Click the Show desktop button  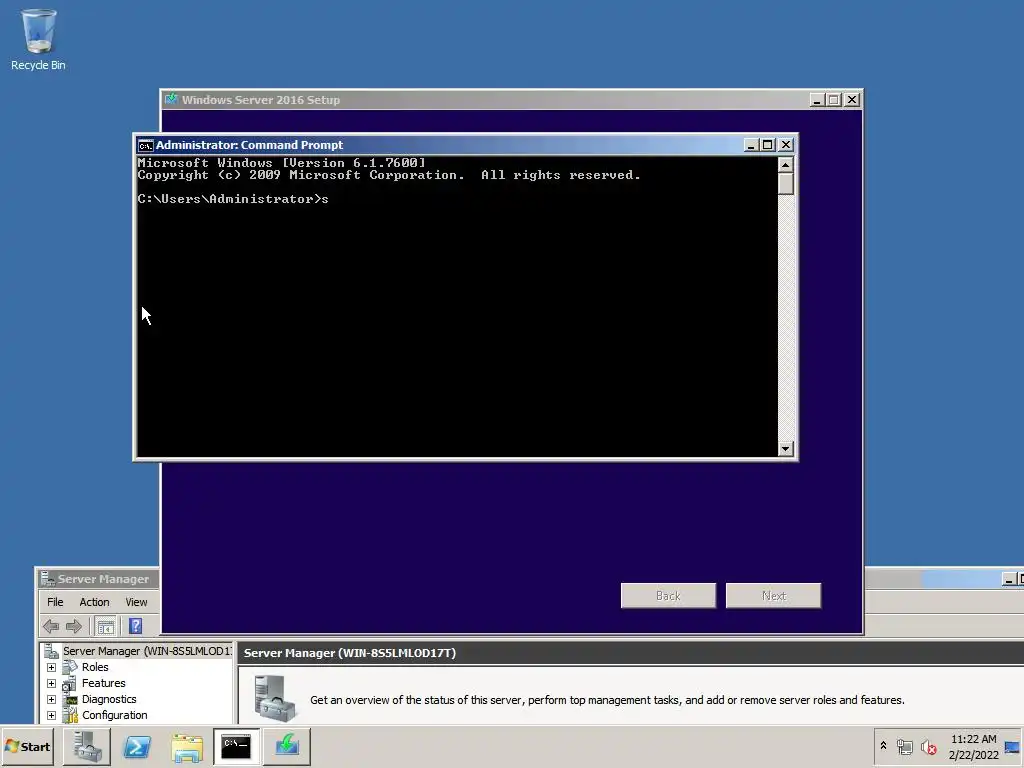pyautogui.click(x=1012, y=746)
